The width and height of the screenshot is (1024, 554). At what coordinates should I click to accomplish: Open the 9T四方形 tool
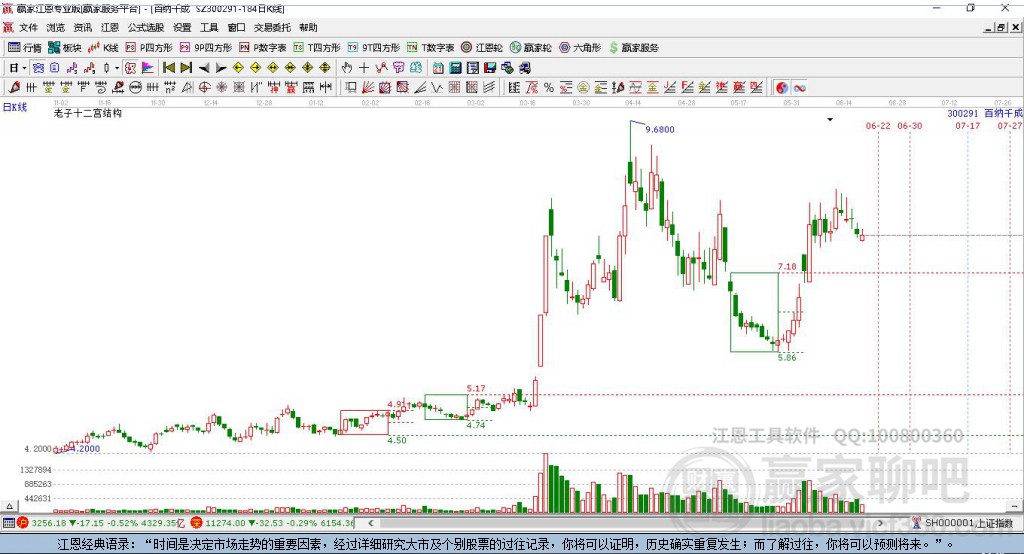[x=373, y=48]
